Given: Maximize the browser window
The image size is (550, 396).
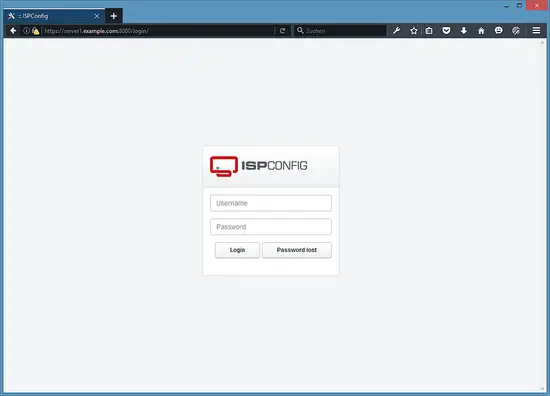Looking at the screenshot, I should click(519, 5).
